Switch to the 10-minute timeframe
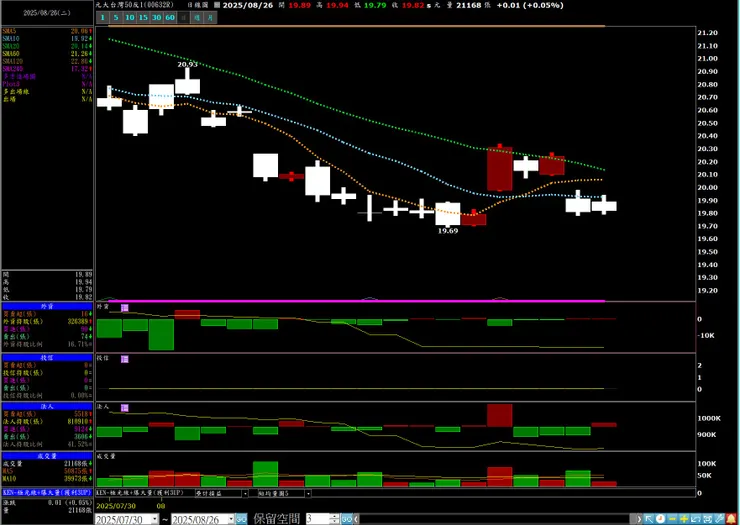740x525 pixels. (129, 17)
